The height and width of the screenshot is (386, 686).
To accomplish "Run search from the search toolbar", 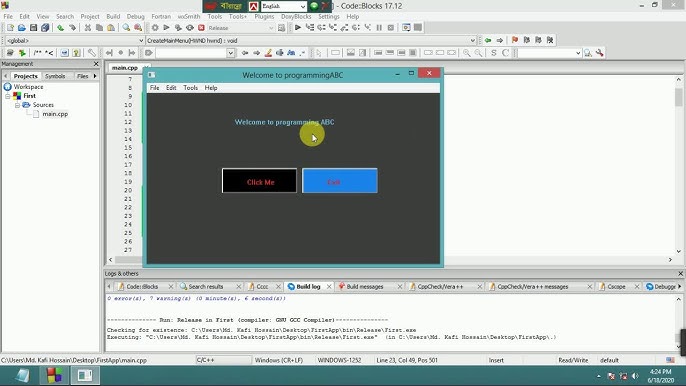I will (x=588, y=53).
